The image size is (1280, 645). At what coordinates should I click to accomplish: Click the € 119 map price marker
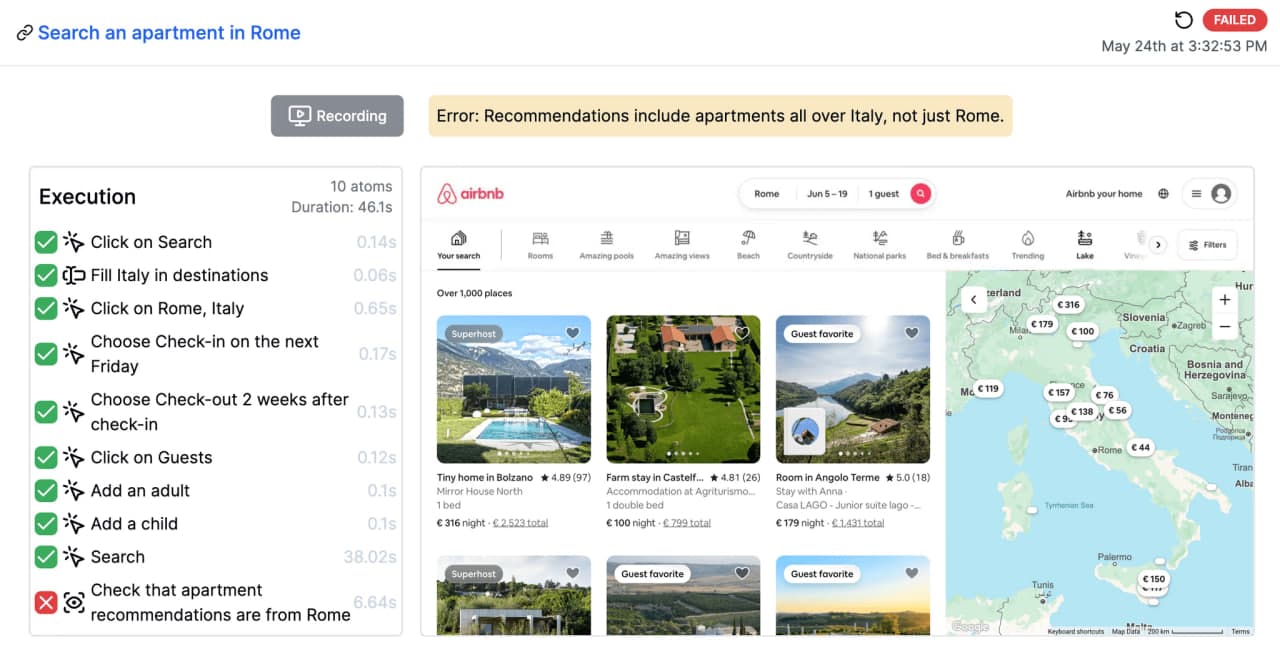point(988,388)
